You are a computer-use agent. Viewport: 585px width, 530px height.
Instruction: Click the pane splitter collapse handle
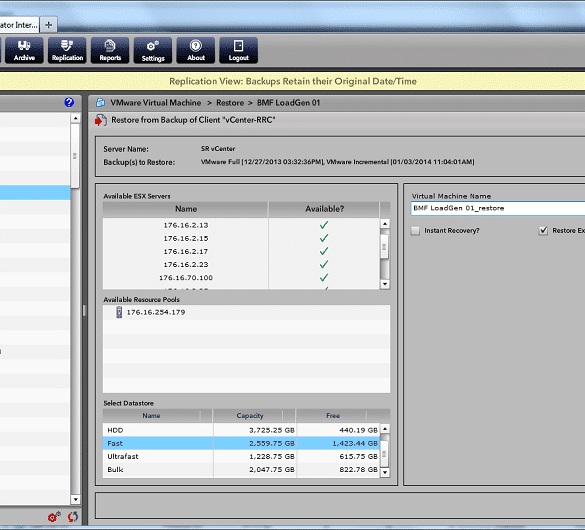[x=84, y=310]
